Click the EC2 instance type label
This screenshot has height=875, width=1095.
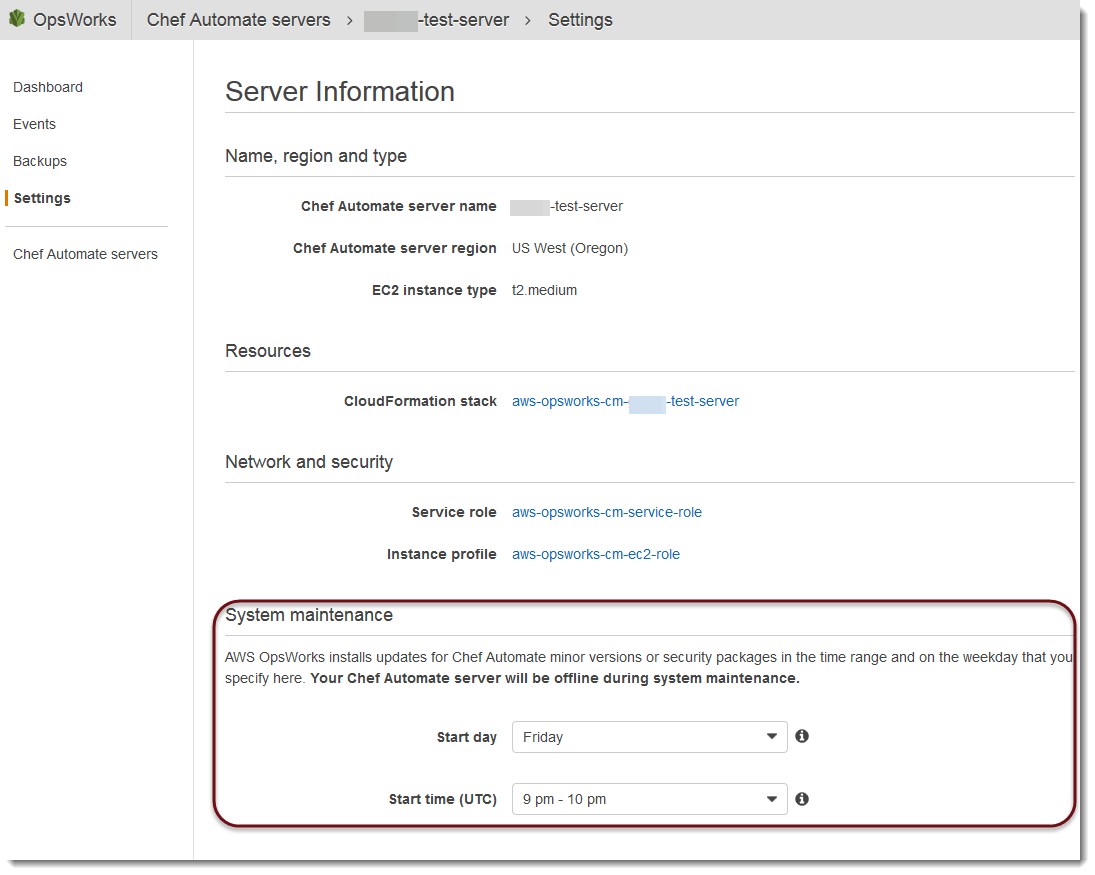[434, 291]
